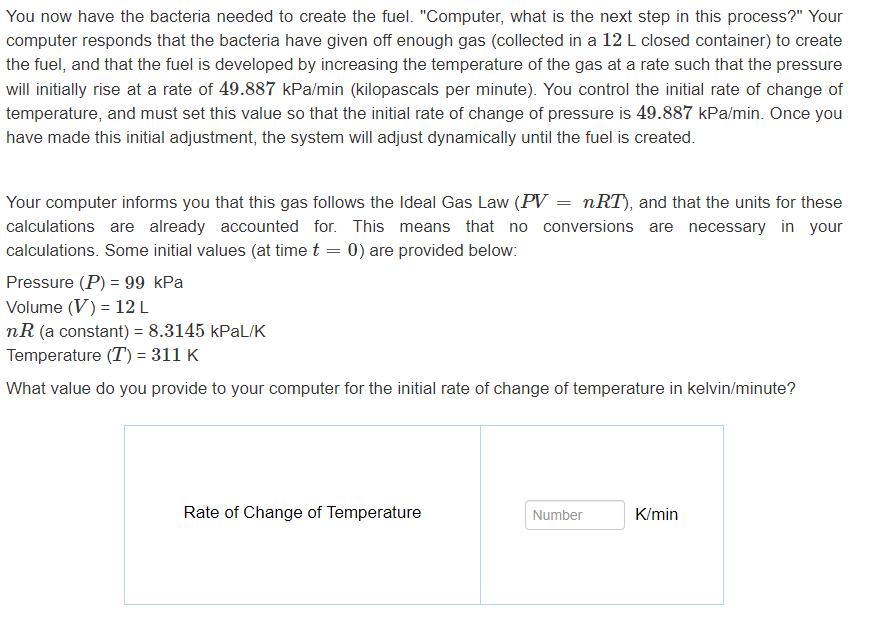This screenshot has width=874, height=619.
Task: Click the words Ideal Gas Law
Action: click(454, 202)
